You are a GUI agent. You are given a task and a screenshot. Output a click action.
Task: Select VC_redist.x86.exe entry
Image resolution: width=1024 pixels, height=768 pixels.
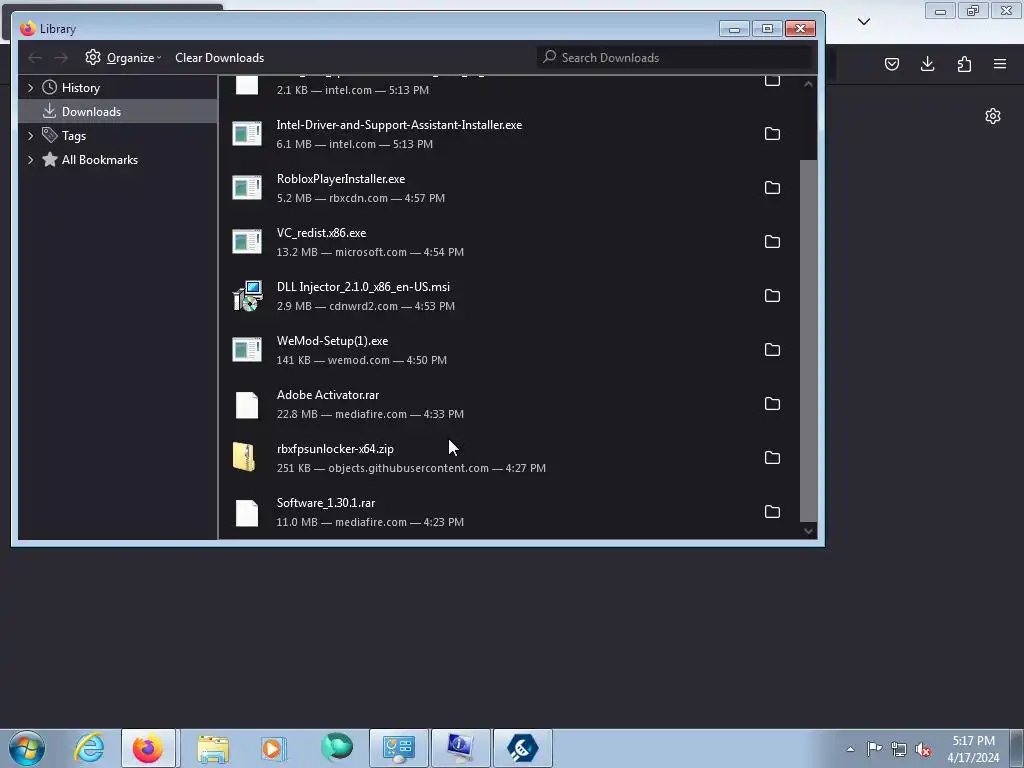coord(508,242)
